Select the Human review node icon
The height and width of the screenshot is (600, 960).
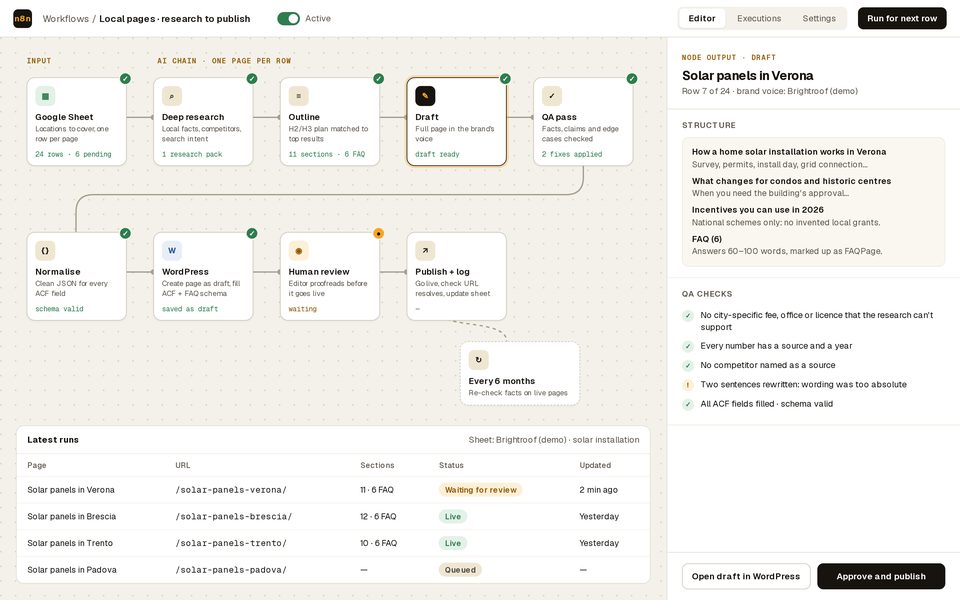click(x=299, y=250)
